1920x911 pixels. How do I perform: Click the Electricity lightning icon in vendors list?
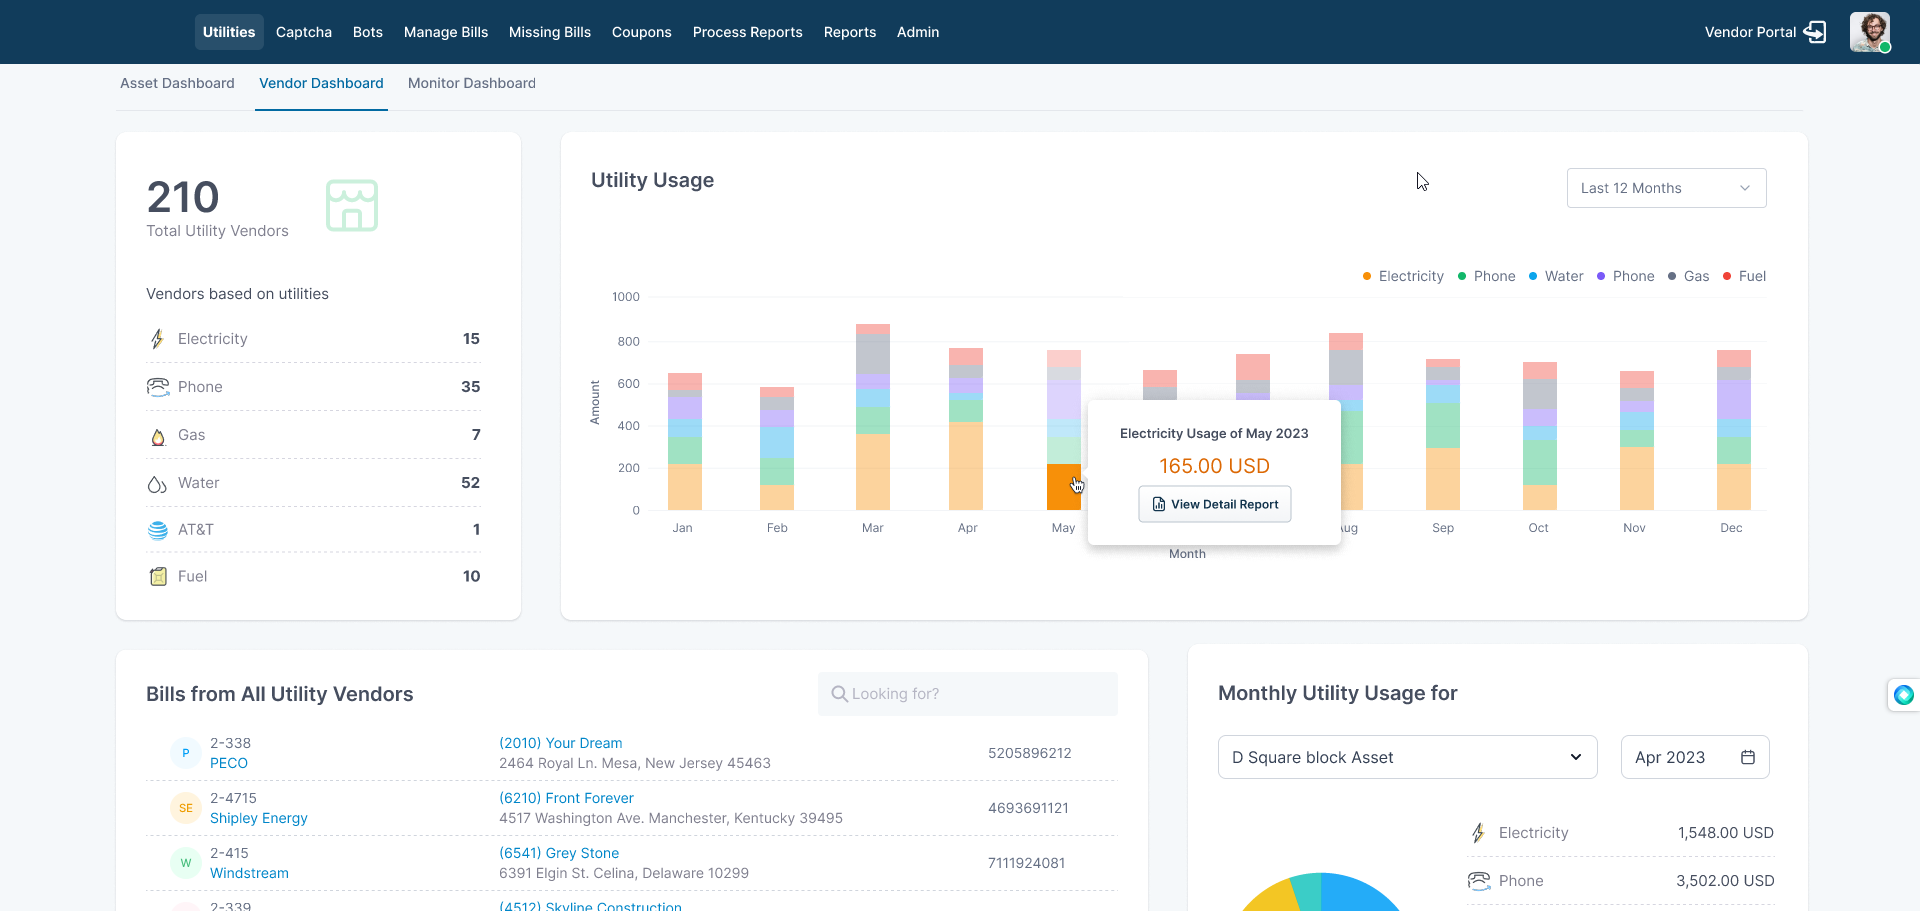[x=157, y=339]
